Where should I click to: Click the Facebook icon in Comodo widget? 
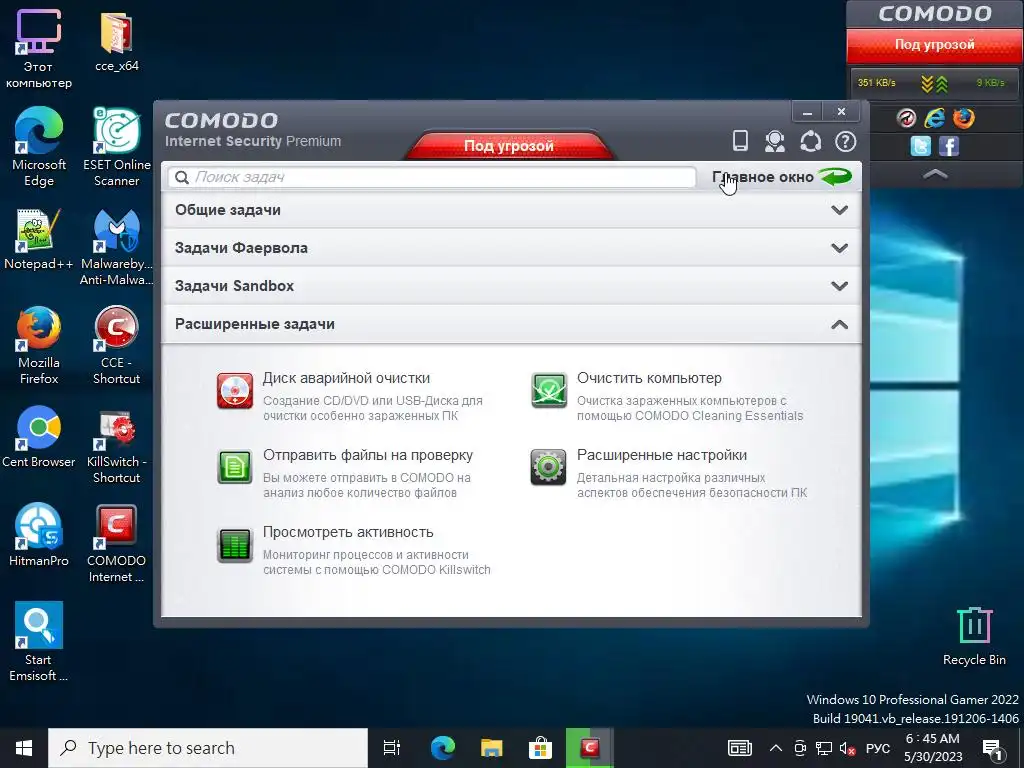[949, 146]
